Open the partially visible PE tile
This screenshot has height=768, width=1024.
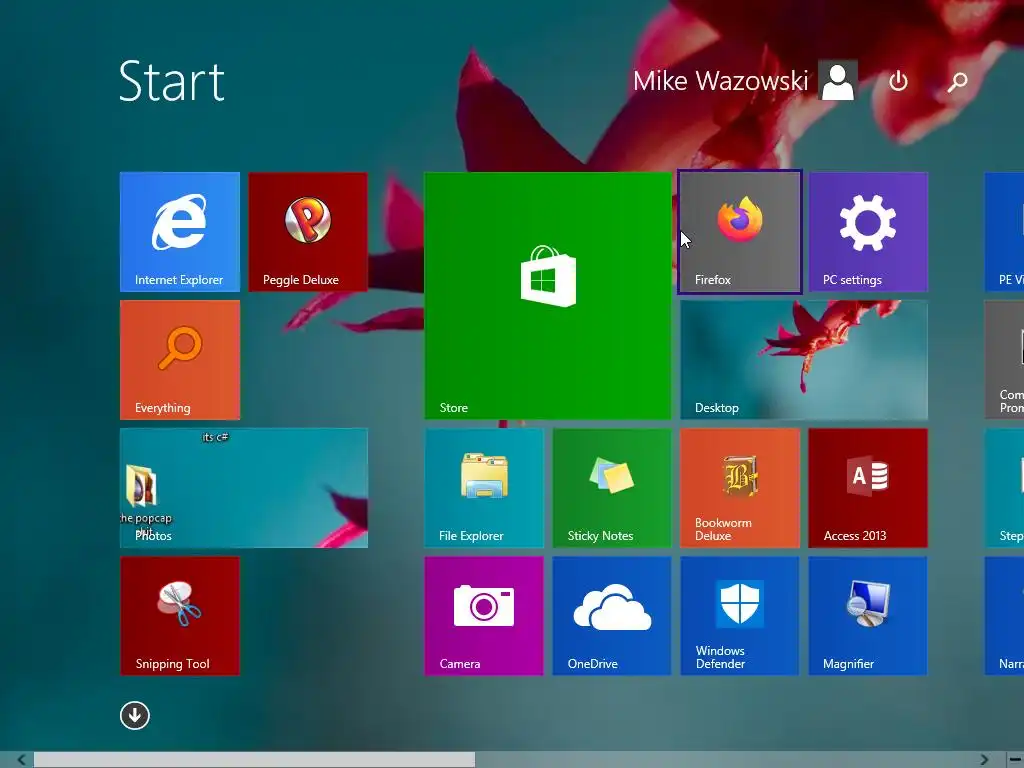1004,232
